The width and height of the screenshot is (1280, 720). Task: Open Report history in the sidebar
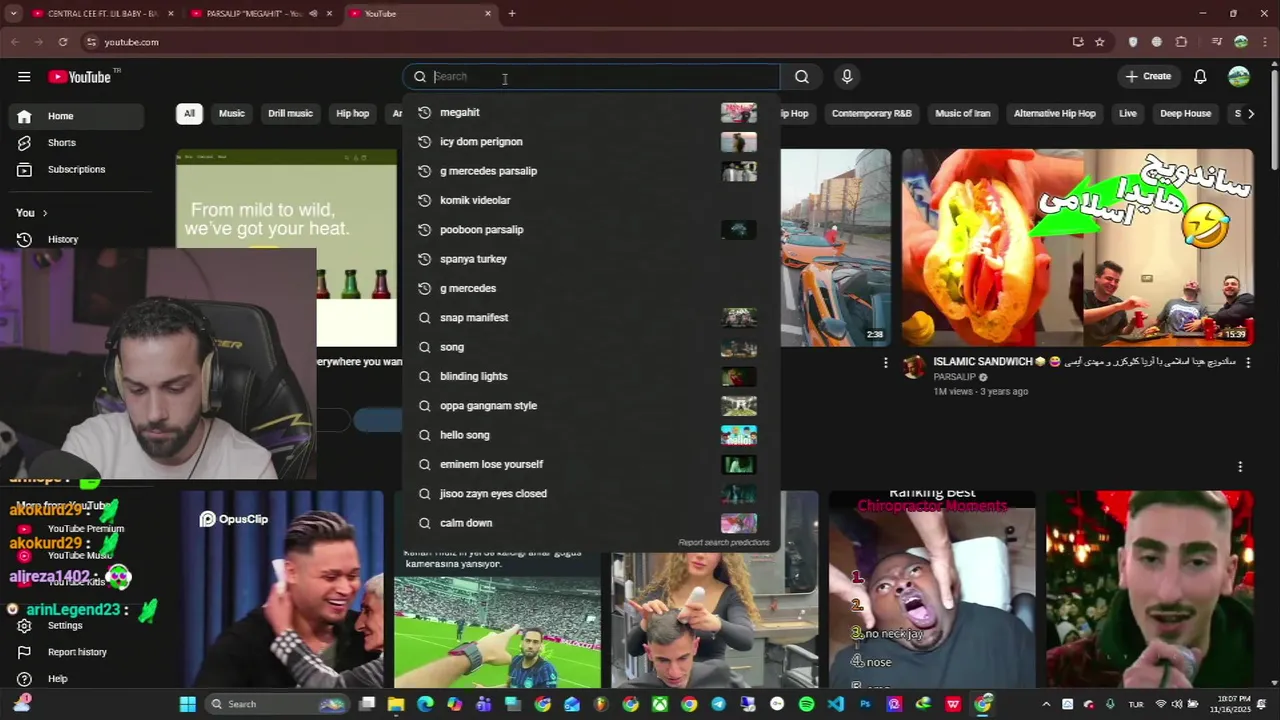(76, 652)
